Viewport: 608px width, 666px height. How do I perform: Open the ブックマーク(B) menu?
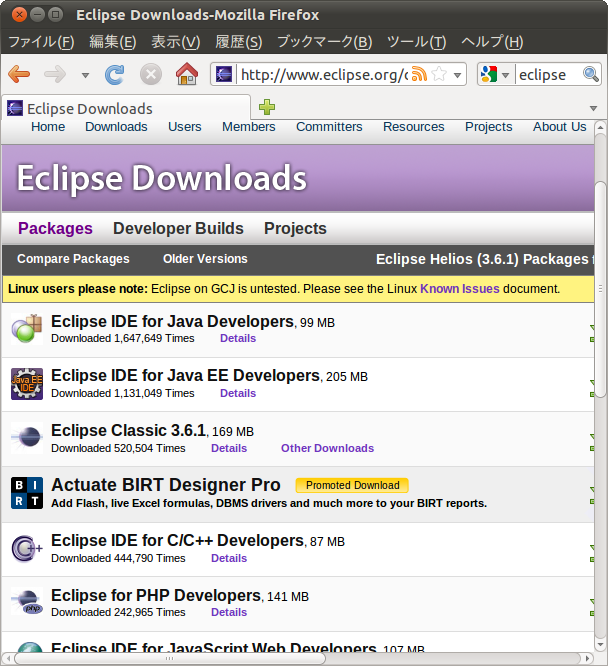click(x=324, y=42)
